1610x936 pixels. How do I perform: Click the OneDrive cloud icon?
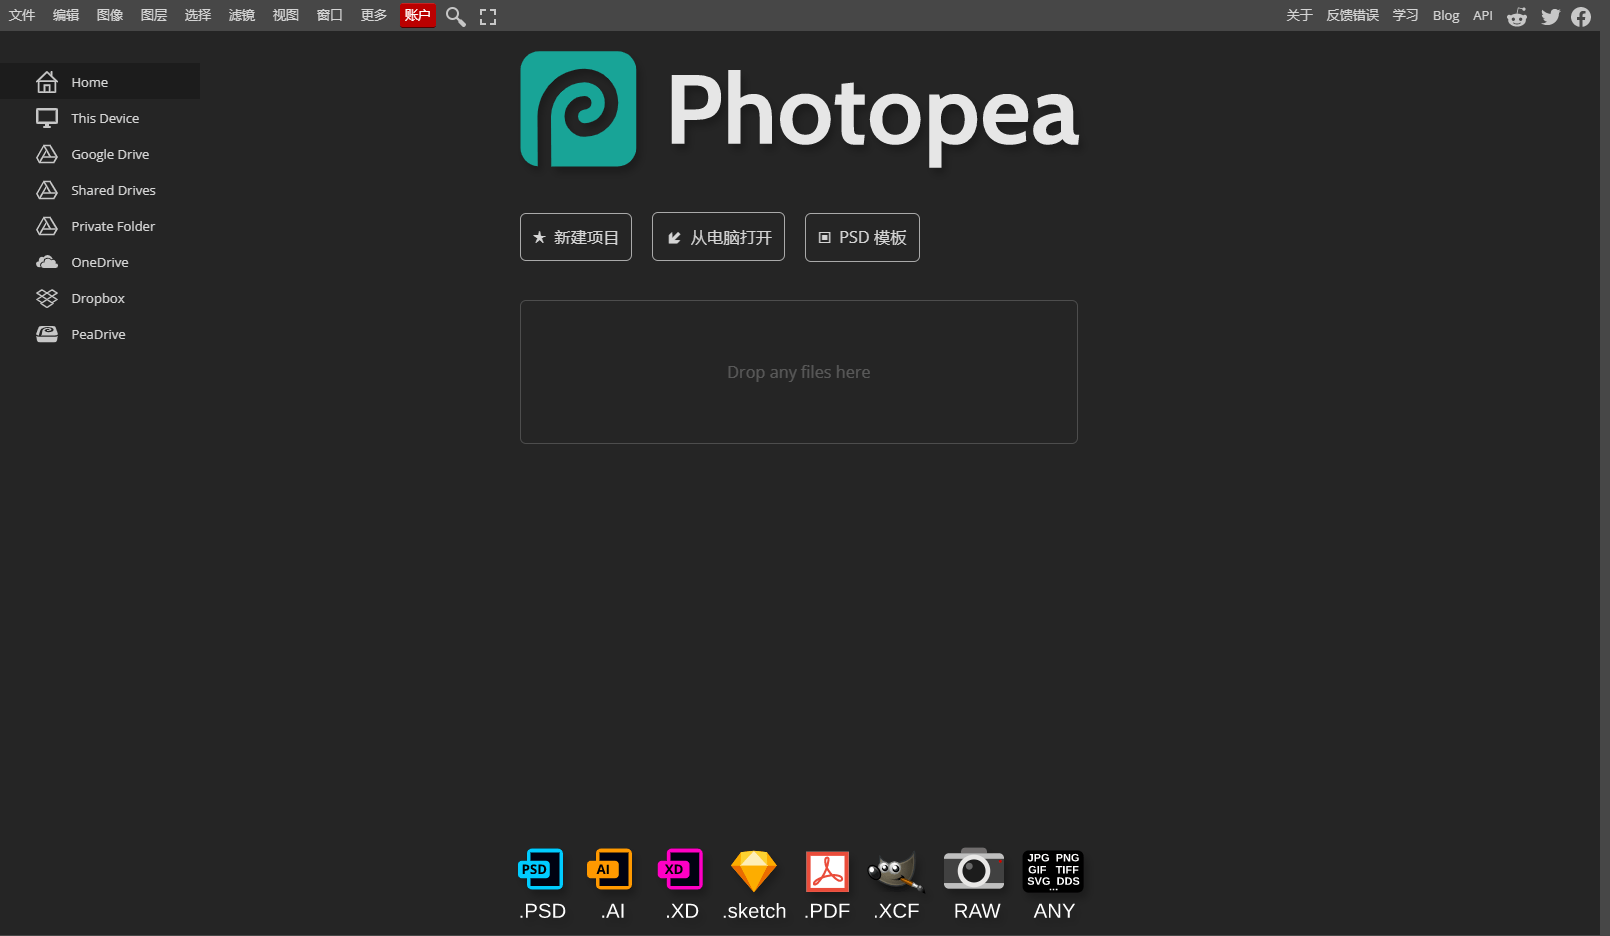(47, 262)
